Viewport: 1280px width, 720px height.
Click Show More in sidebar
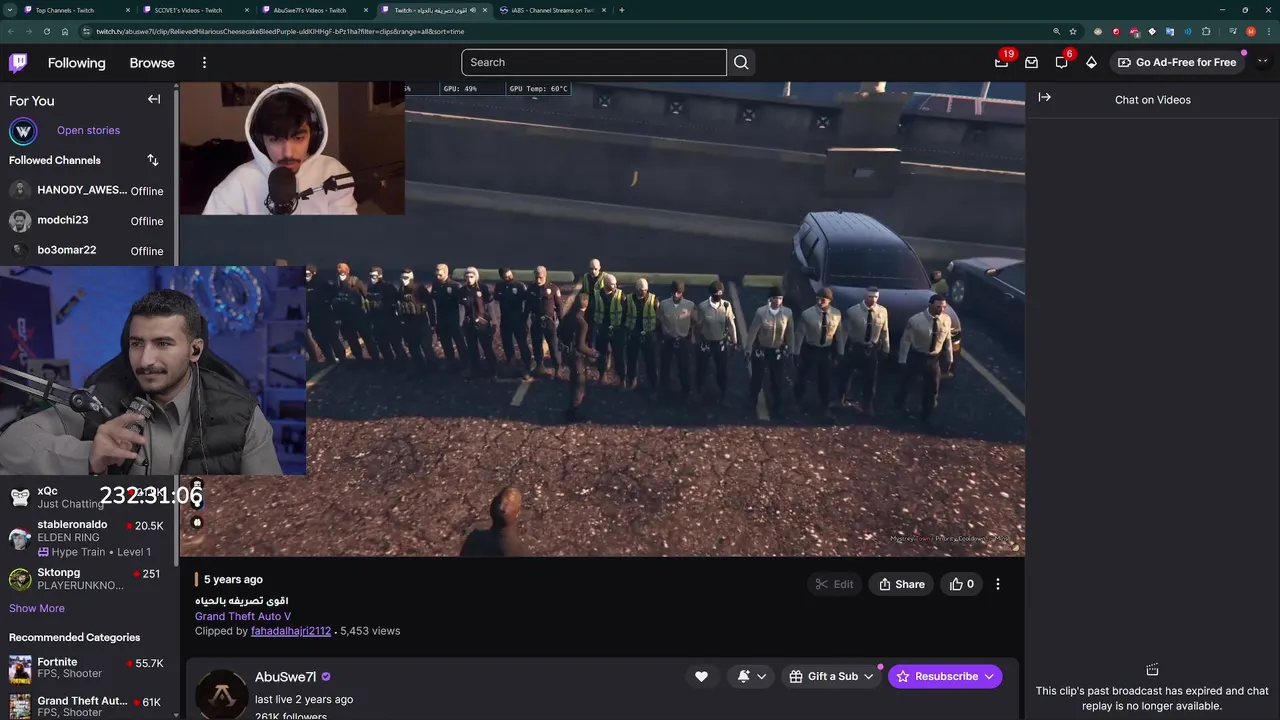pos(37,608)
